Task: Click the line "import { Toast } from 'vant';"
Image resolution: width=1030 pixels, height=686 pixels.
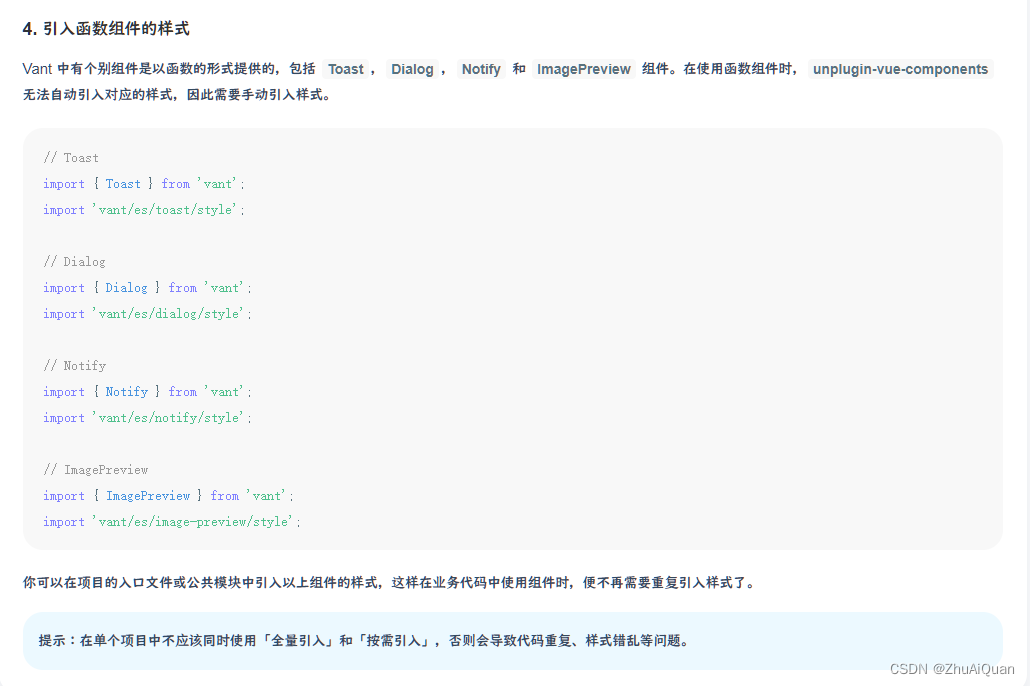Action: point(143,184)
